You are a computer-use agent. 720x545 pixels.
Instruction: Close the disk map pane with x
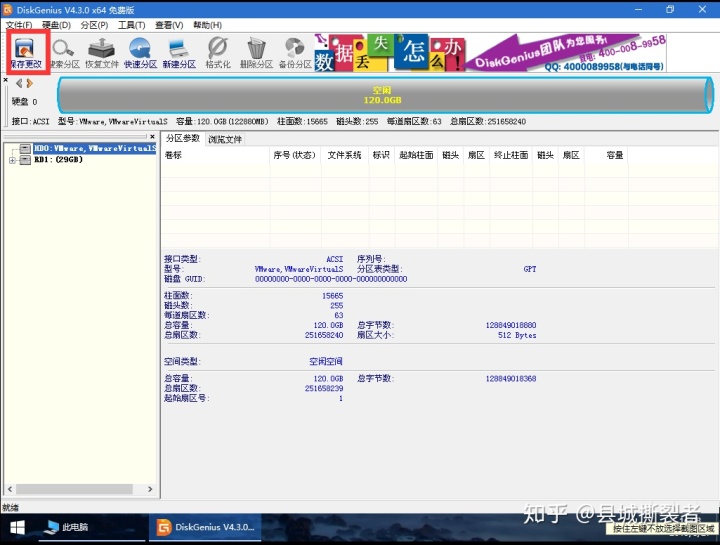coord(6,80)
